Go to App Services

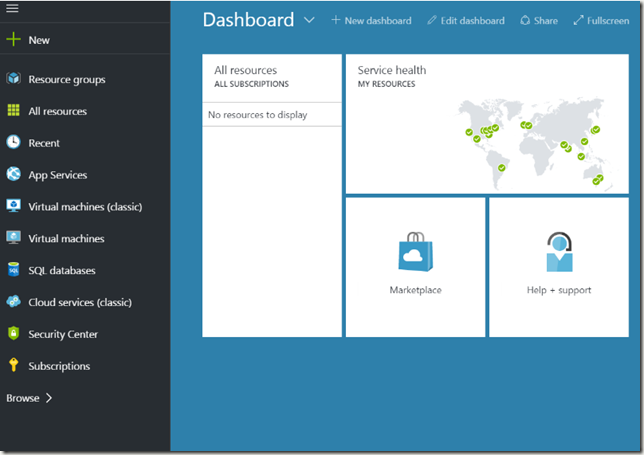click(x=58, y=175)
